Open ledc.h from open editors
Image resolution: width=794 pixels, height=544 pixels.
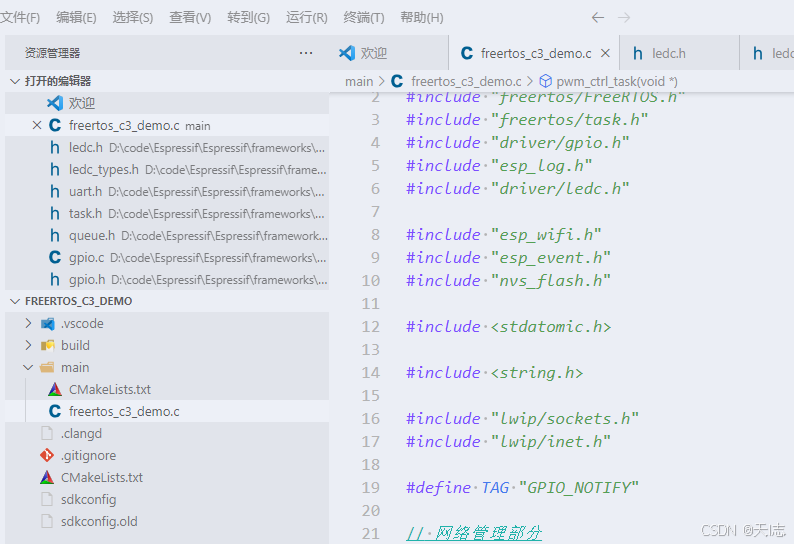pos(167,147)
